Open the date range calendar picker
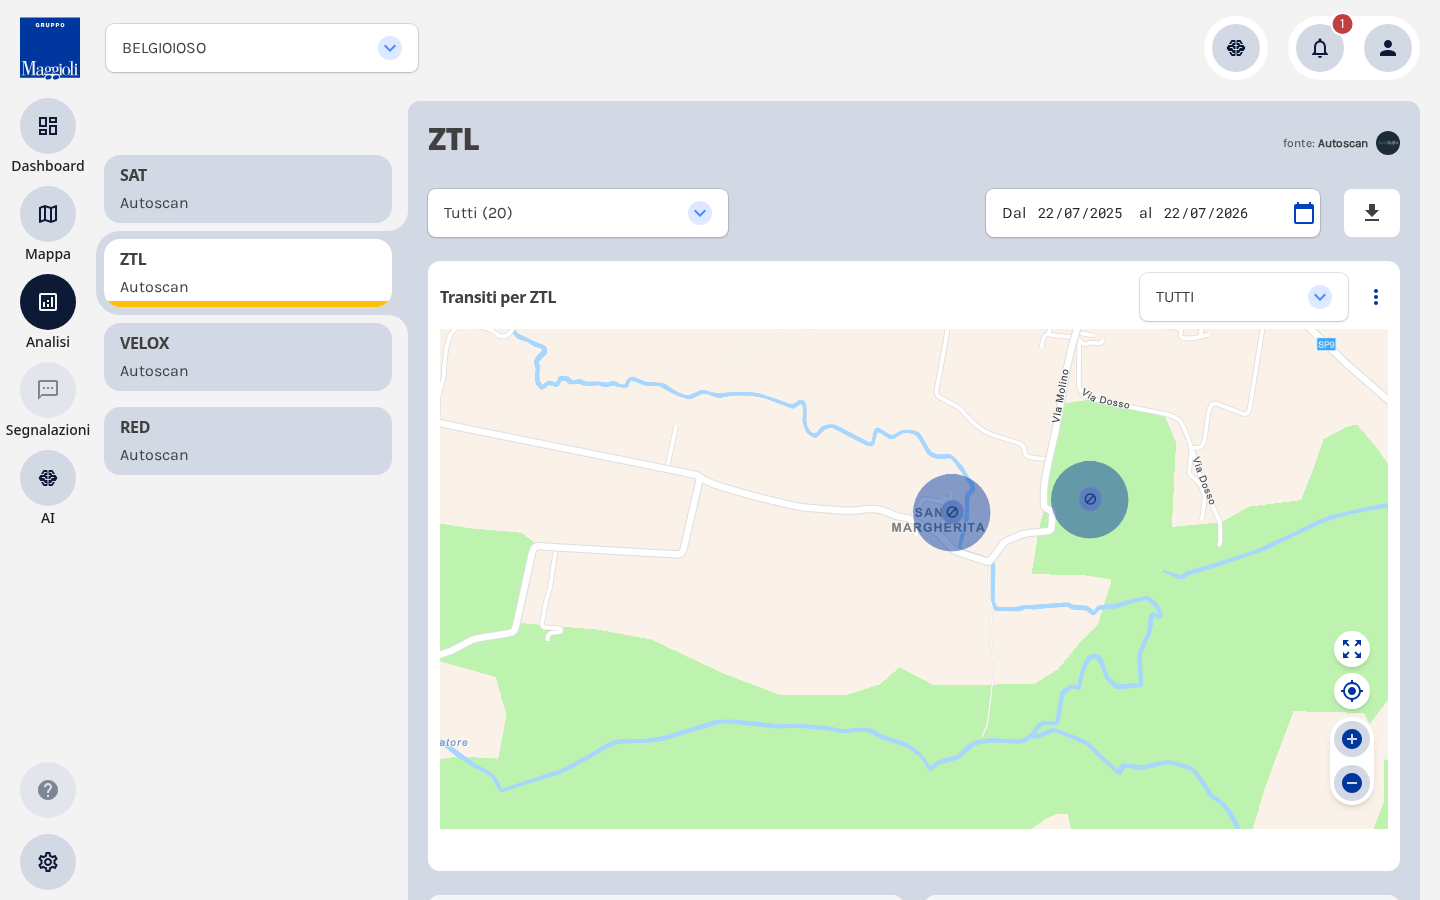Screen dimensions: 1440x900 point(1304,213)
